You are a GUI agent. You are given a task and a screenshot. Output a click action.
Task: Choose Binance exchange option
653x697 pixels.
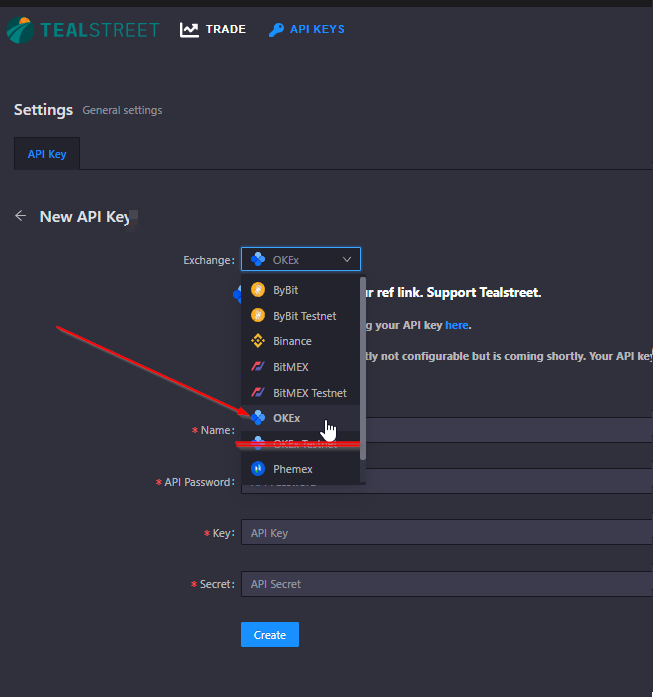click(x=300, y=341)
